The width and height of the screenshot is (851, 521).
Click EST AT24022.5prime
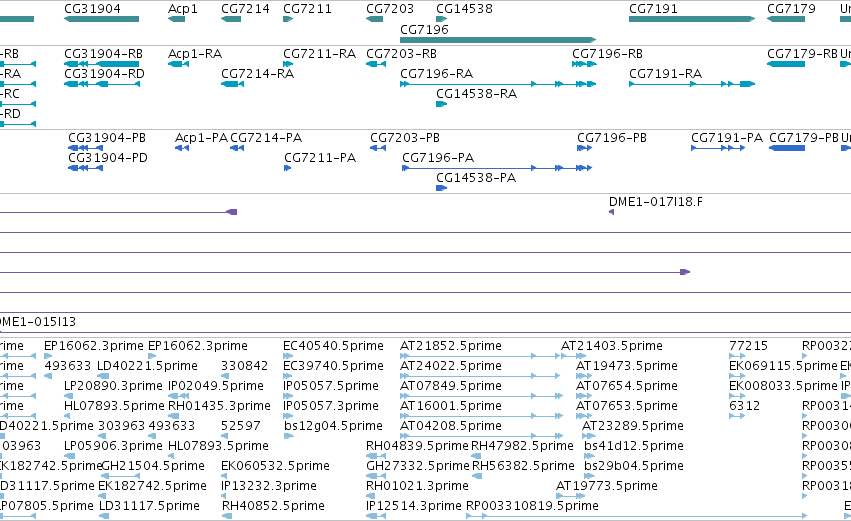point(450,366)
